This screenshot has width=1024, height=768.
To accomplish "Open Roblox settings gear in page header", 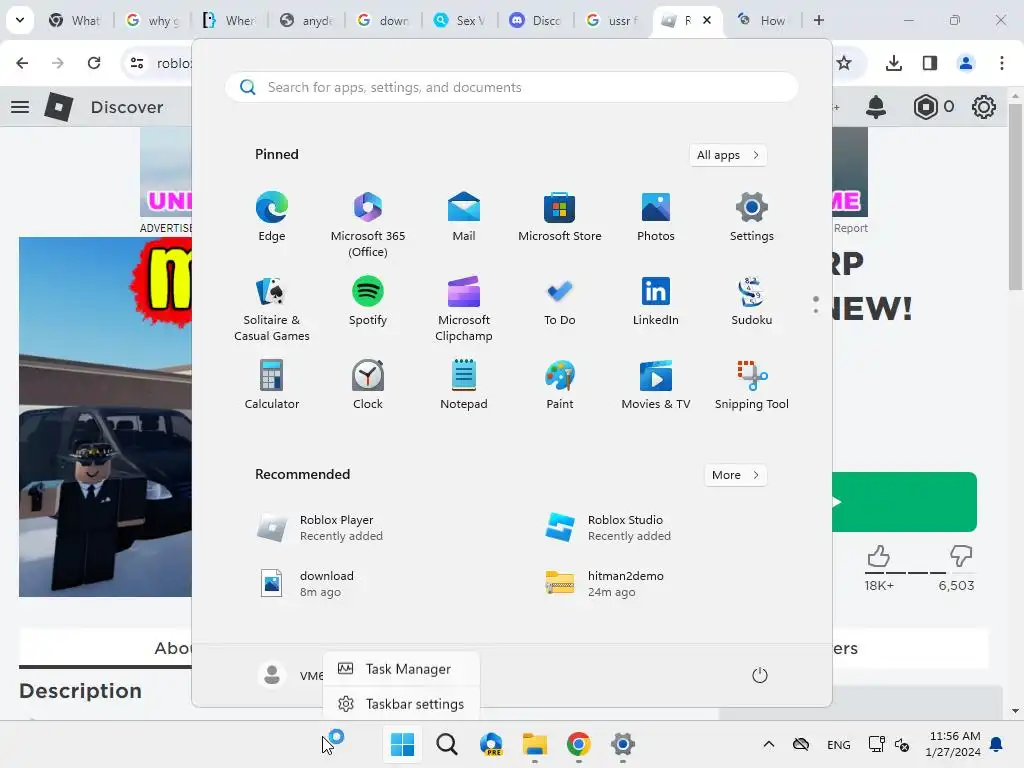I will (984, 107).
